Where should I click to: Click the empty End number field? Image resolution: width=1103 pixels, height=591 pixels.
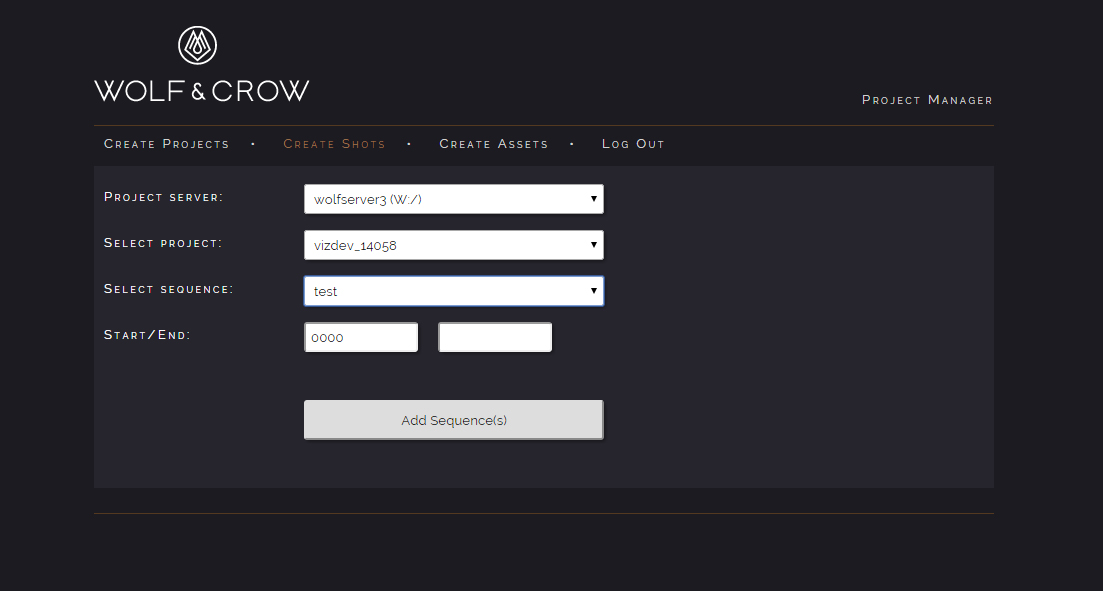(x=495, y=338)
